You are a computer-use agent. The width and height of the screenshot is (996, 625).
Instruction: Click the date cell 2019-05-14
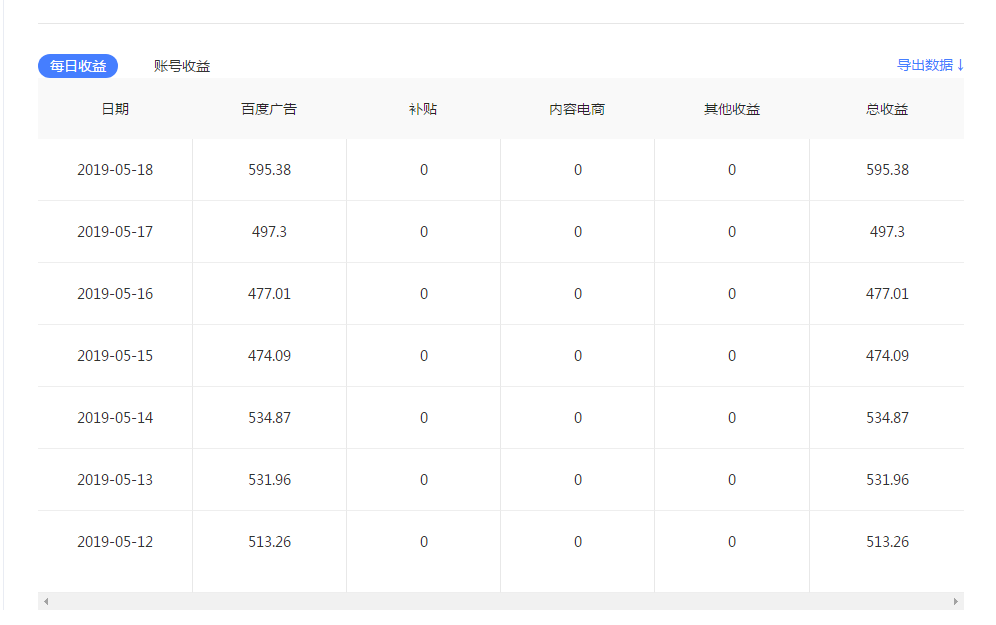tap(115, 417)
